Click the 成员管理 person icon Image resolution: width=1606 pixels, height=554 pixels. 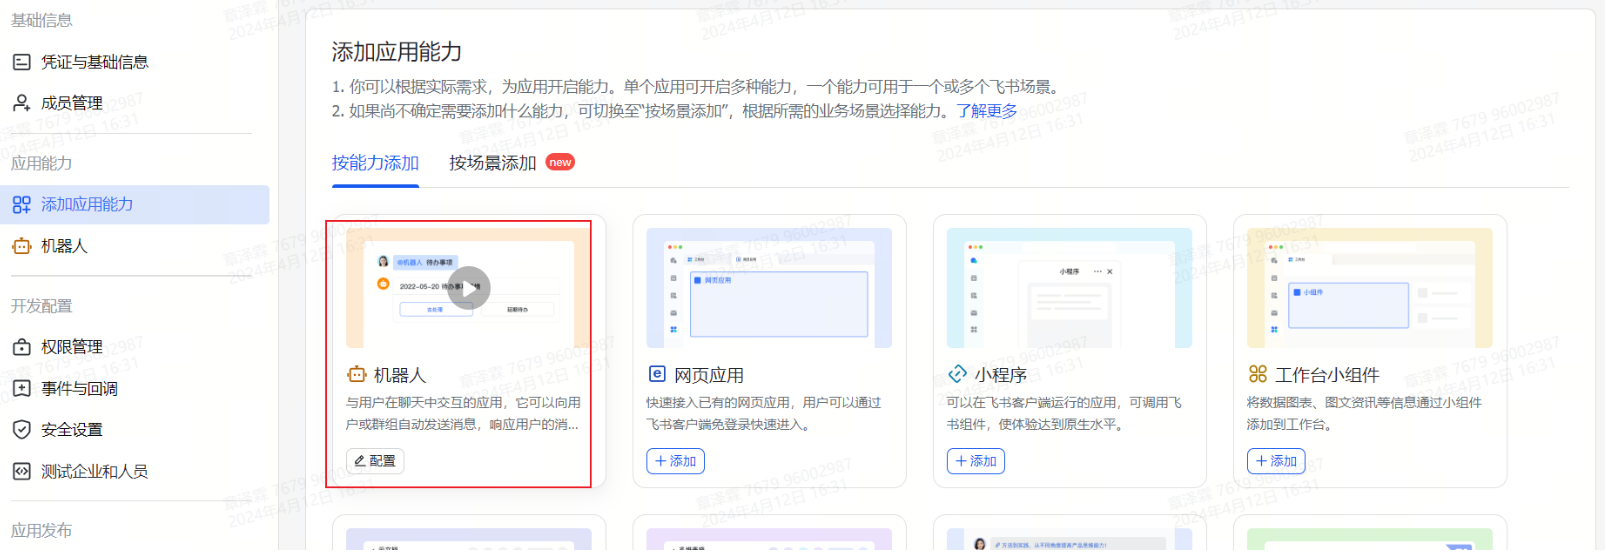[x=21, y=103]
